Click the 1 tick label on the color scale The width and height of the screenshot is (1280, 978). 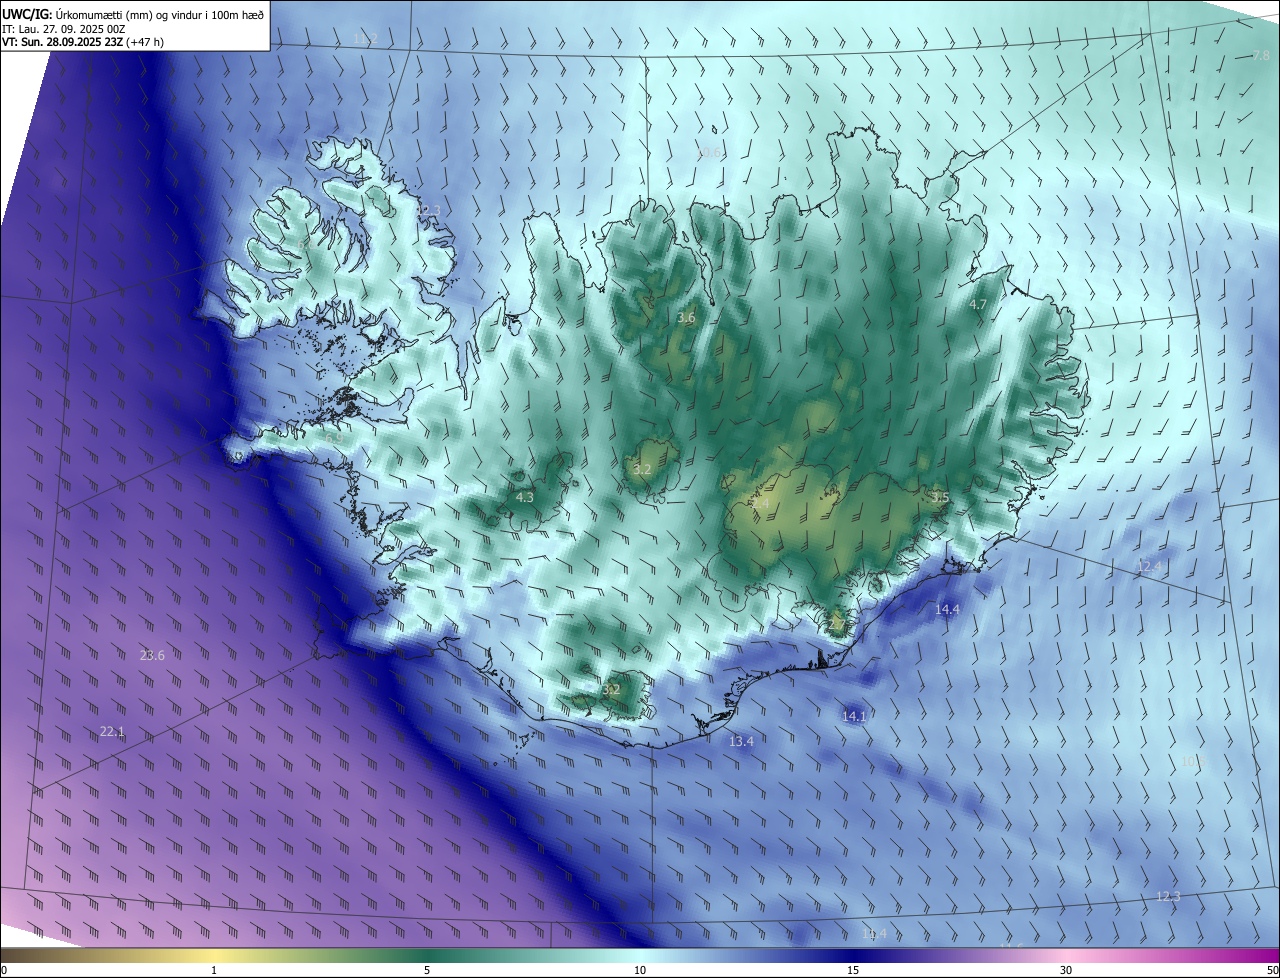click(x=214, y=970)
